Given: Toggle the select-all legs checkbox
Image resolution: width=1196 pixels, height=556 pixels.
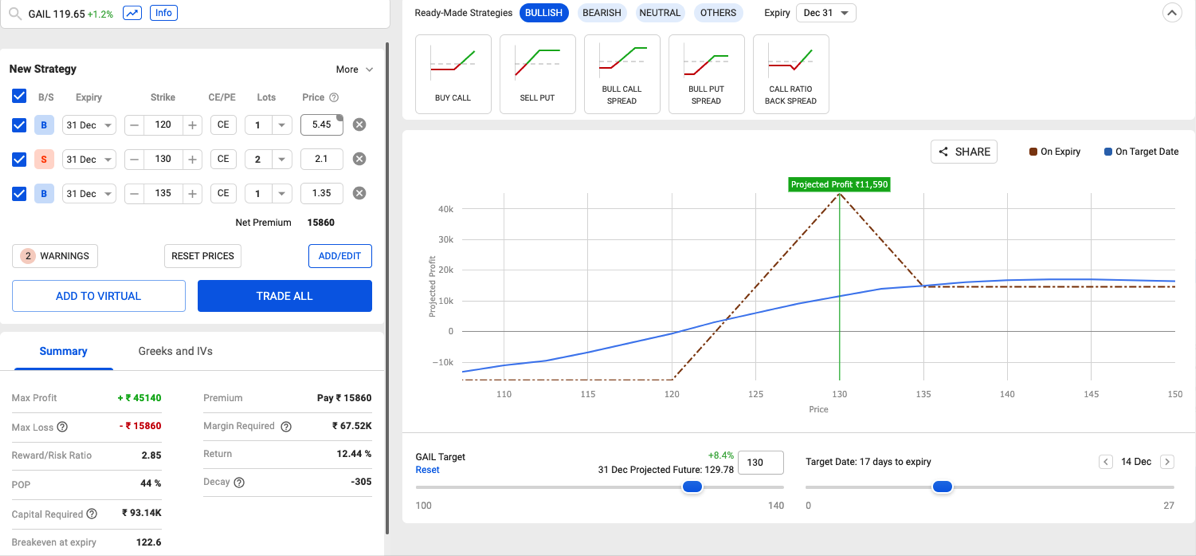Looking at the screenshot, I should tap(19, 96).
